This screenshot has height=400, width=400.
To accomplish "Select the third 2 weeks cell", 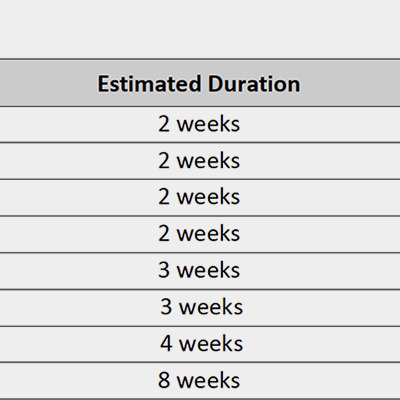I will pyautogui.click(x=200, y=198).
